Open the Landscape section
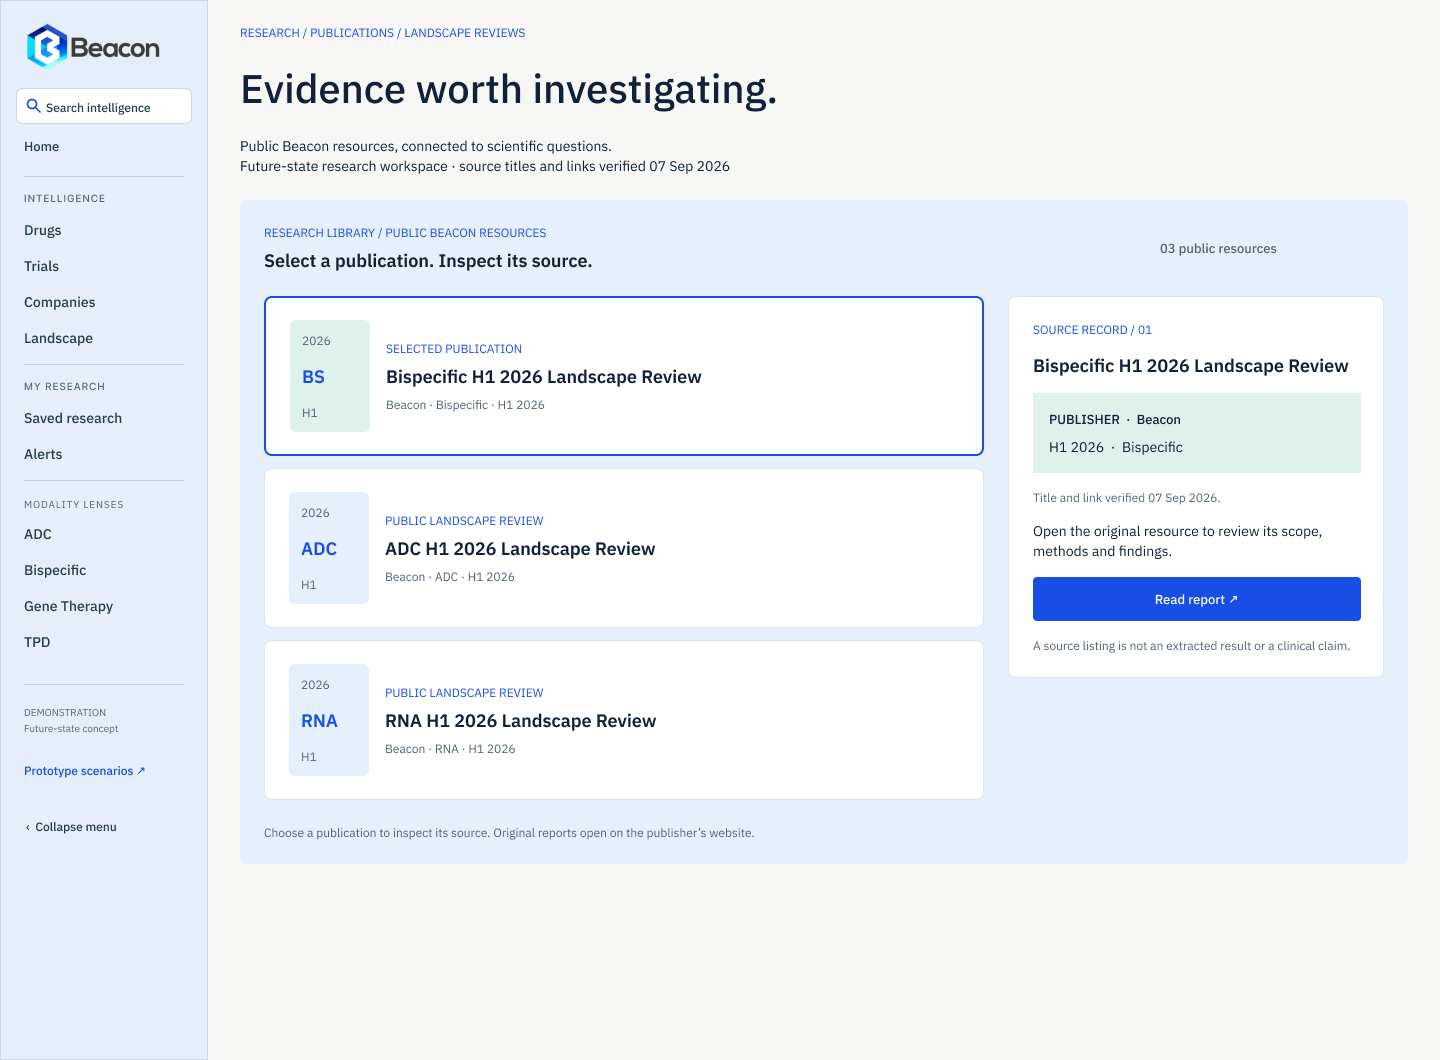1440x1060 pixels. 58,338
